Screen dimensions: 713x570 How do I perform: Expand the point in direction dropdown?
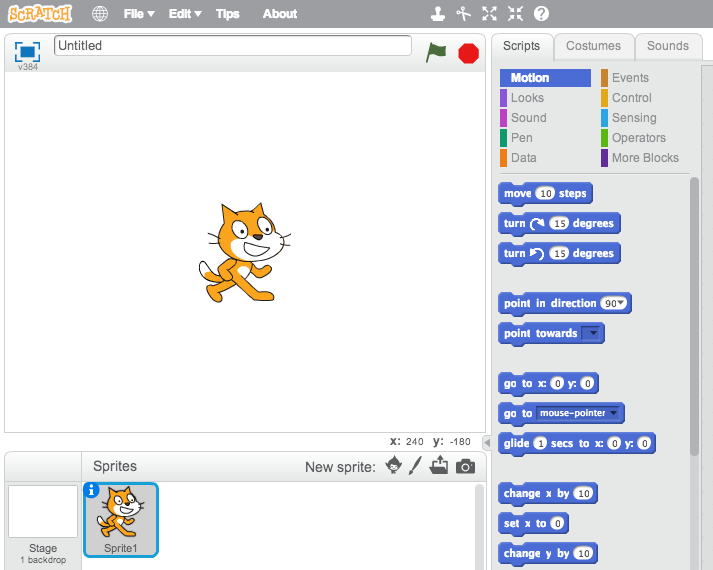[x=622, y=303]
